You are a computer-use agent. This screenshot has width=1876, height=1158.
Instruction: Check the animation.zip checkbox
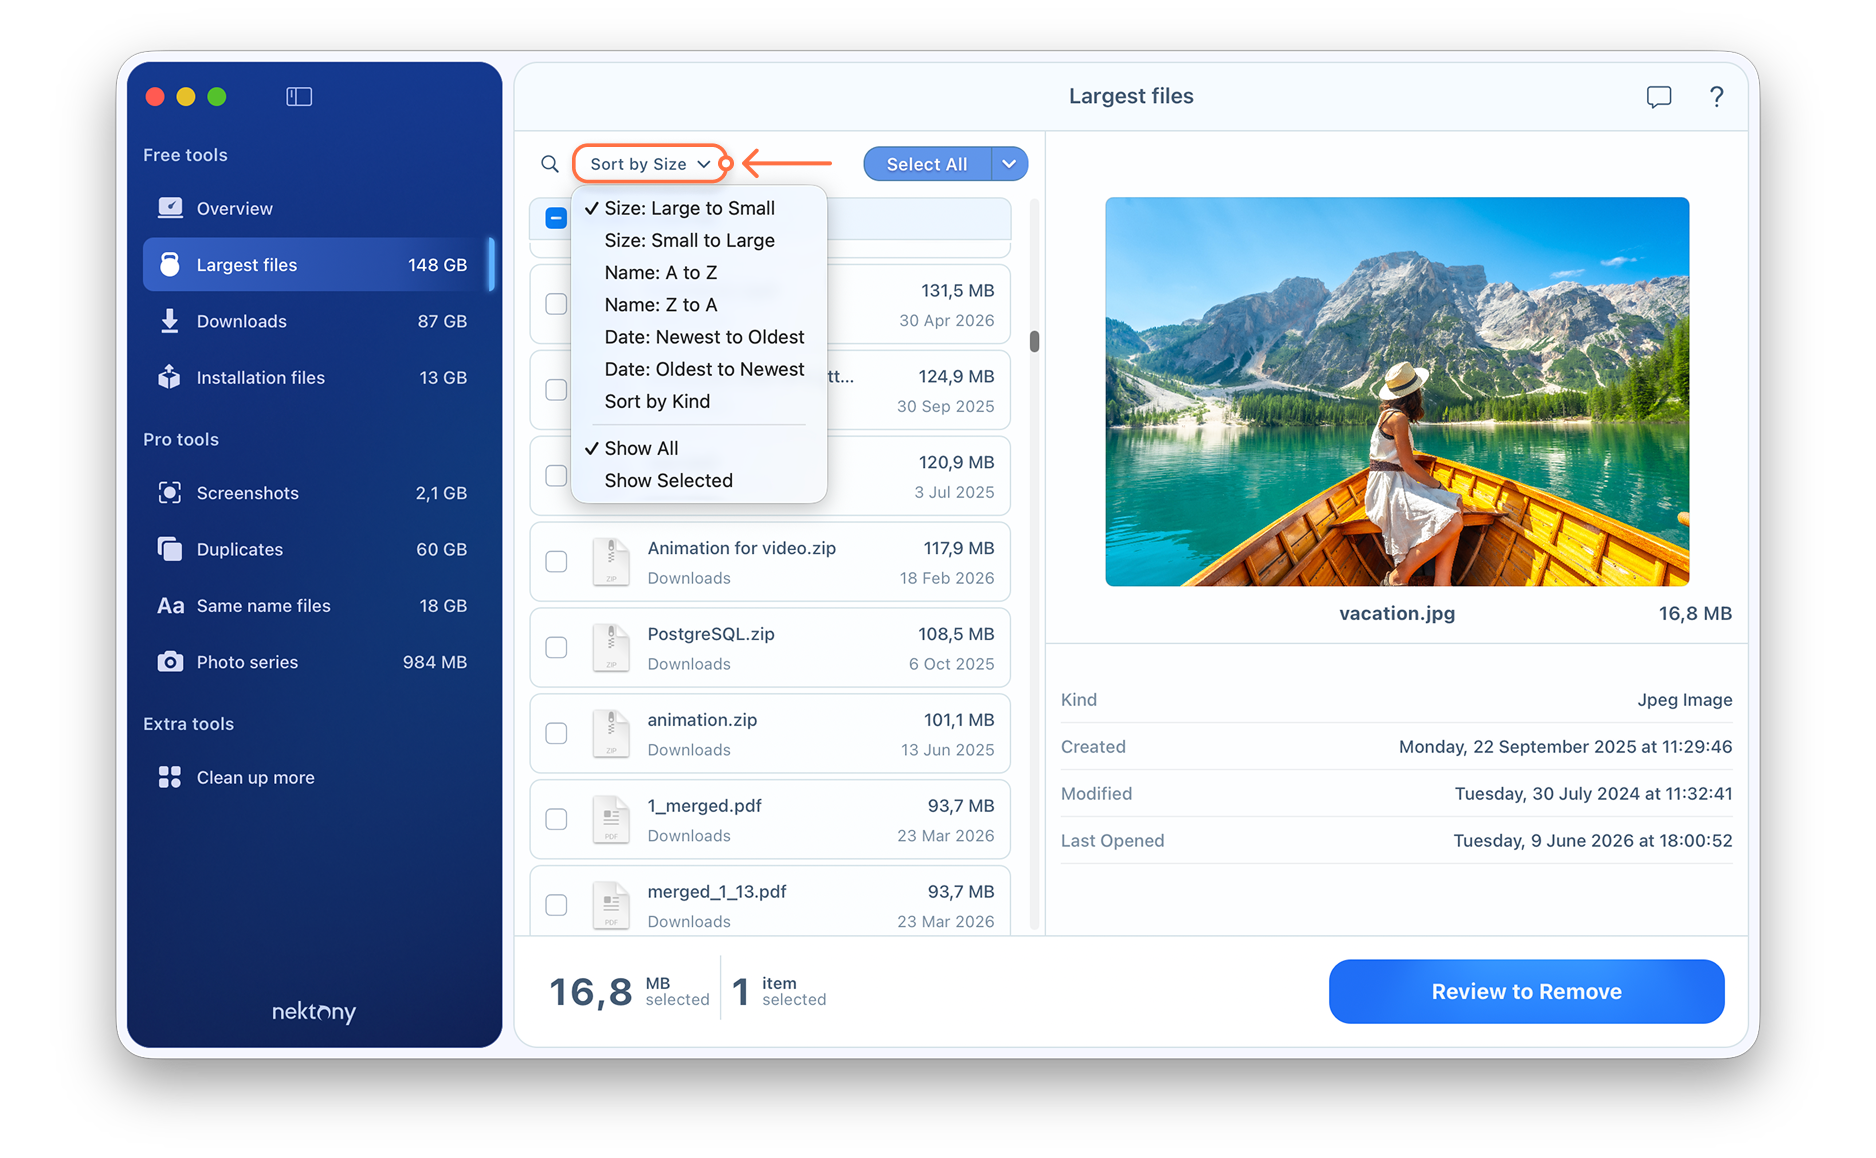pyautogui.click(x=556, y=734)
